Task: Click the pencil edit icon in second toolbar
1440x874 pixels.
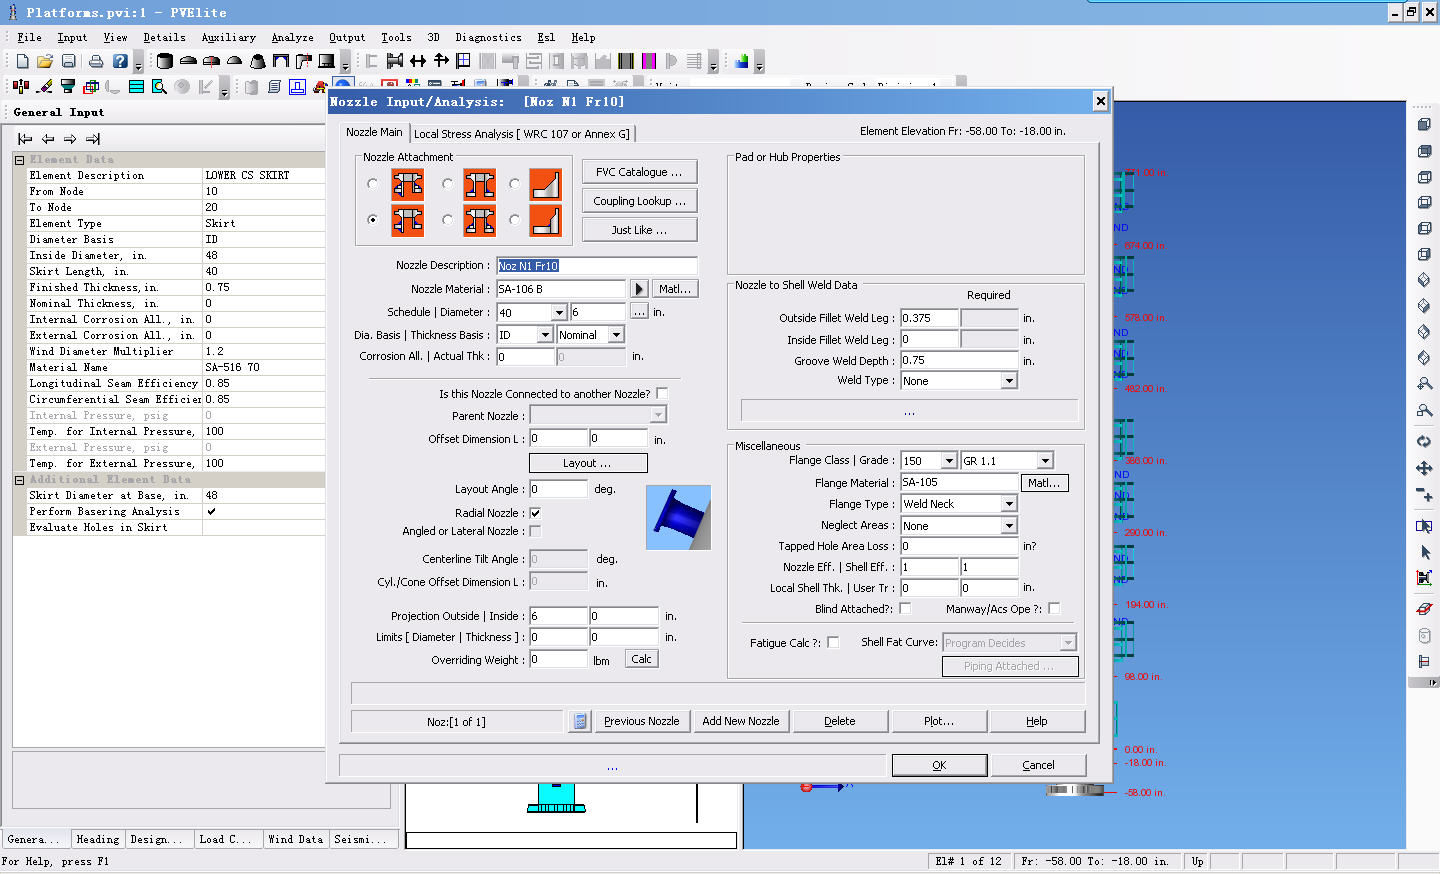Action: pyautogui.click(x=45, y=87)
